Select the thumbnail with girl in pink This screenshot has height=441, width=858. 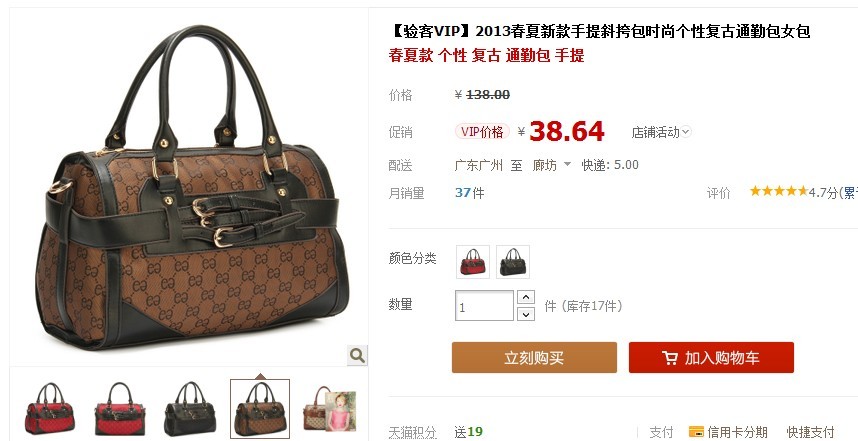tap(330, 408)
